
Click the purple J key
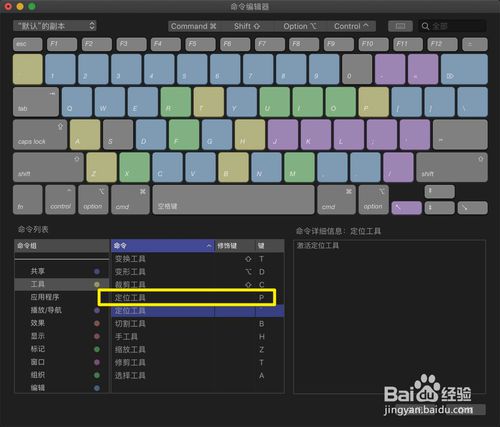click(x=283, y=134)
